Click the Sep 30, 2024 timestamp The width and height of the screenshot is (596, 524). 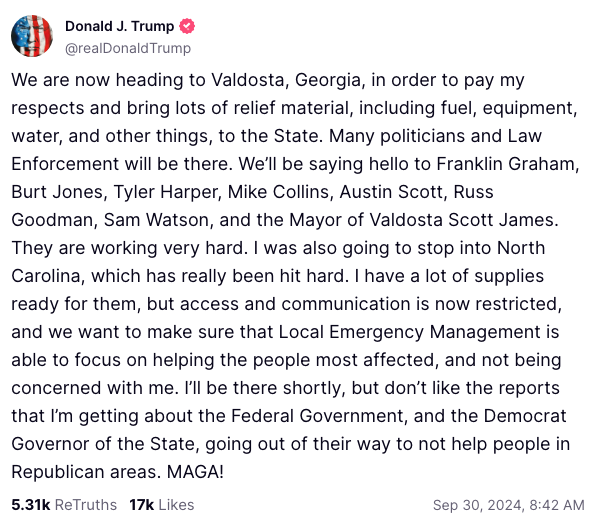point(509,505)
